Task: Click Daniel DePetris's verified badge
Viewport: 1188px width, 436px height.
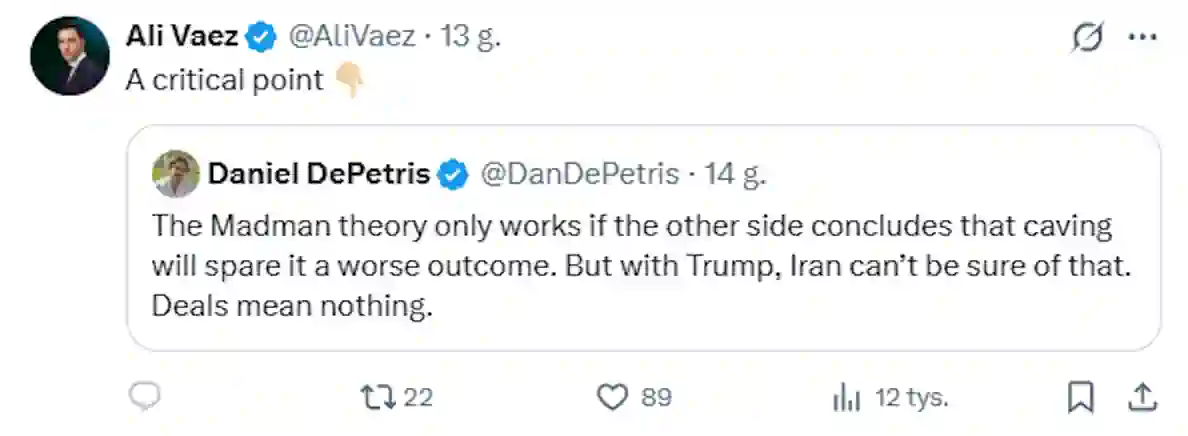Action: pos(454,175)
